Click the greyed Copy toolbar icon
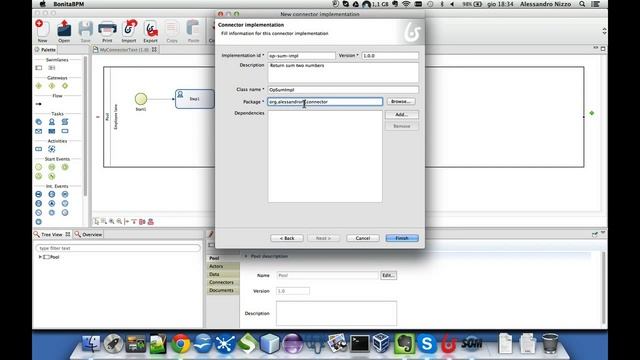This screenshot has width=640, height=360. click(x=172, y=31)
